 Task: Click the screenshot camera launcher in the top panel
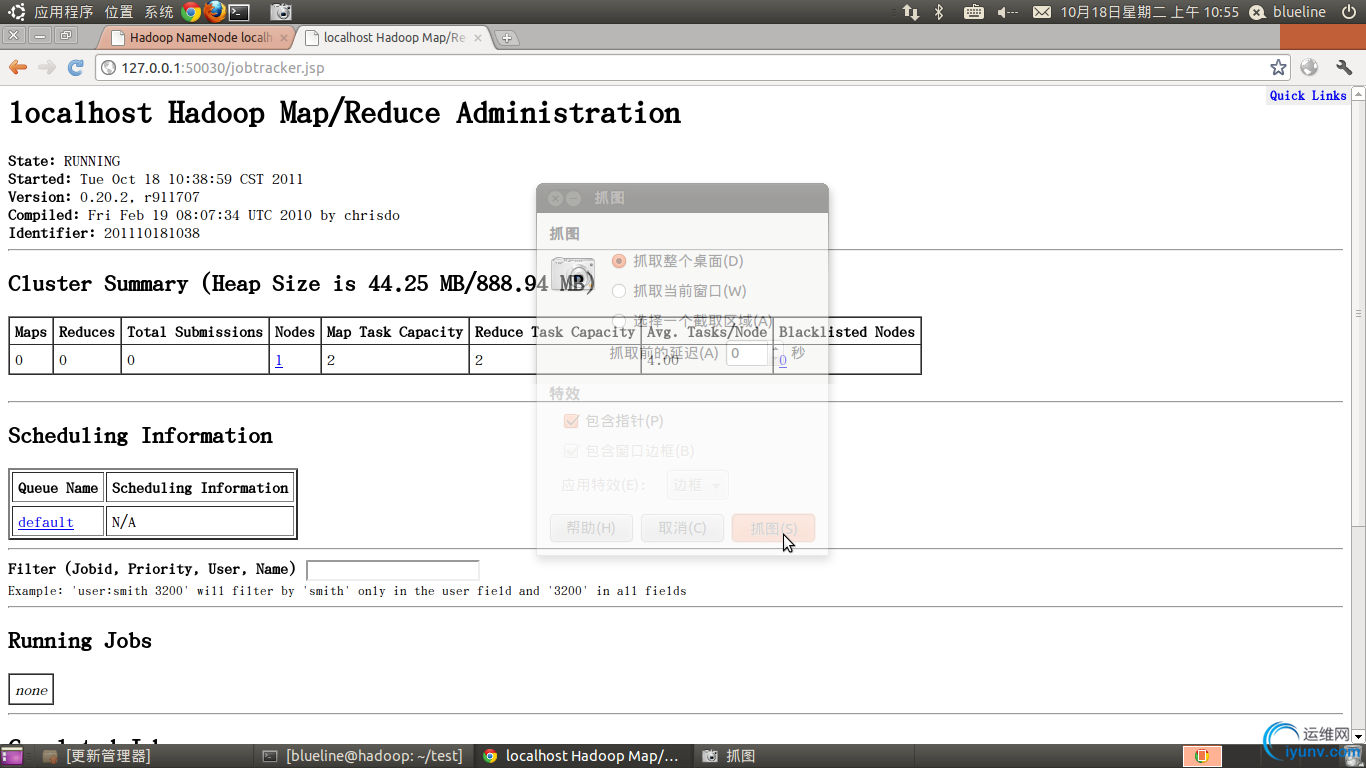pyautogui.click(x=282, y=12)
